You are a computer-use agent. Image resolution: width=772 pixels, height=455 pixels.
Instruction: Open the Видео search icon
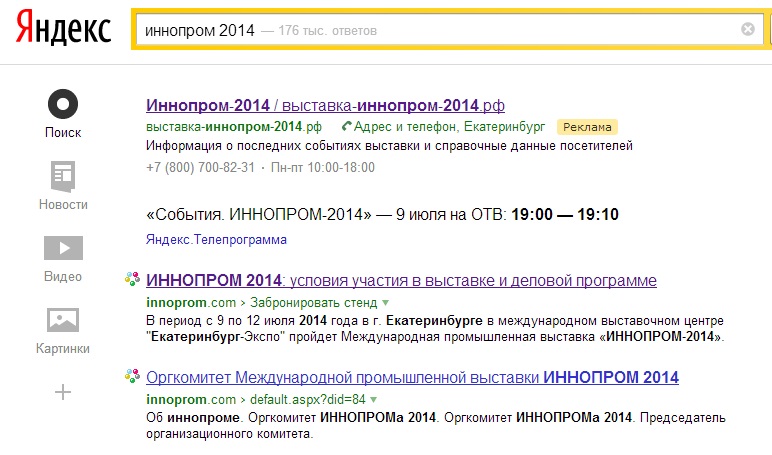(63, 248)
